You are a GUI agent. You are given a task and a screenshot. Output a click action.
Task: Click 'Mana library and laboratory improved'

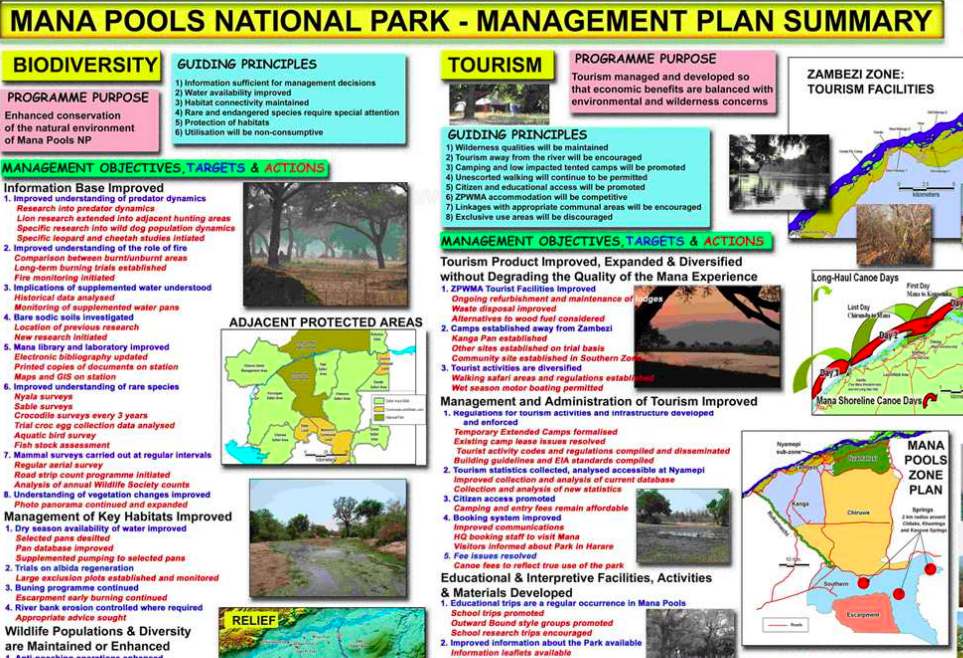click(87, 347)
